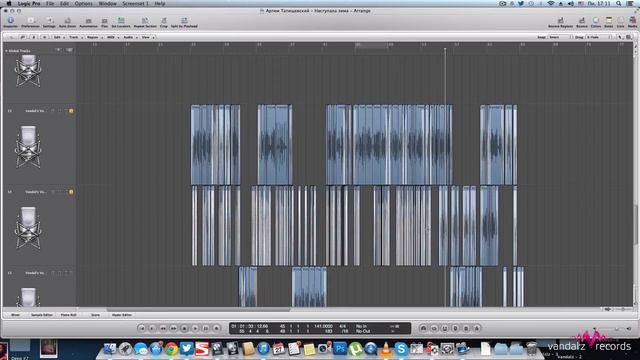
Task: Open the Piano Roll tab
Action: tap(69, 315)
